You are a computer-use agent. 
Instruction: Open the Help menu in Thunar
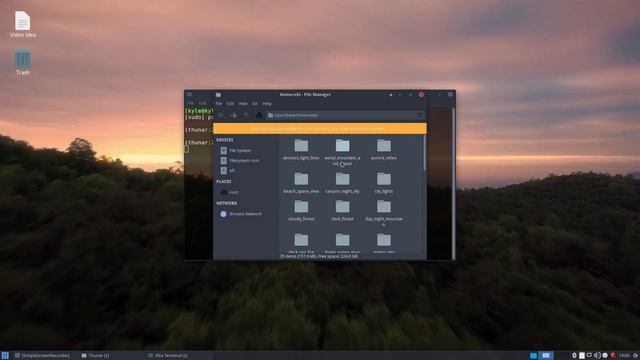coord(267,104)
